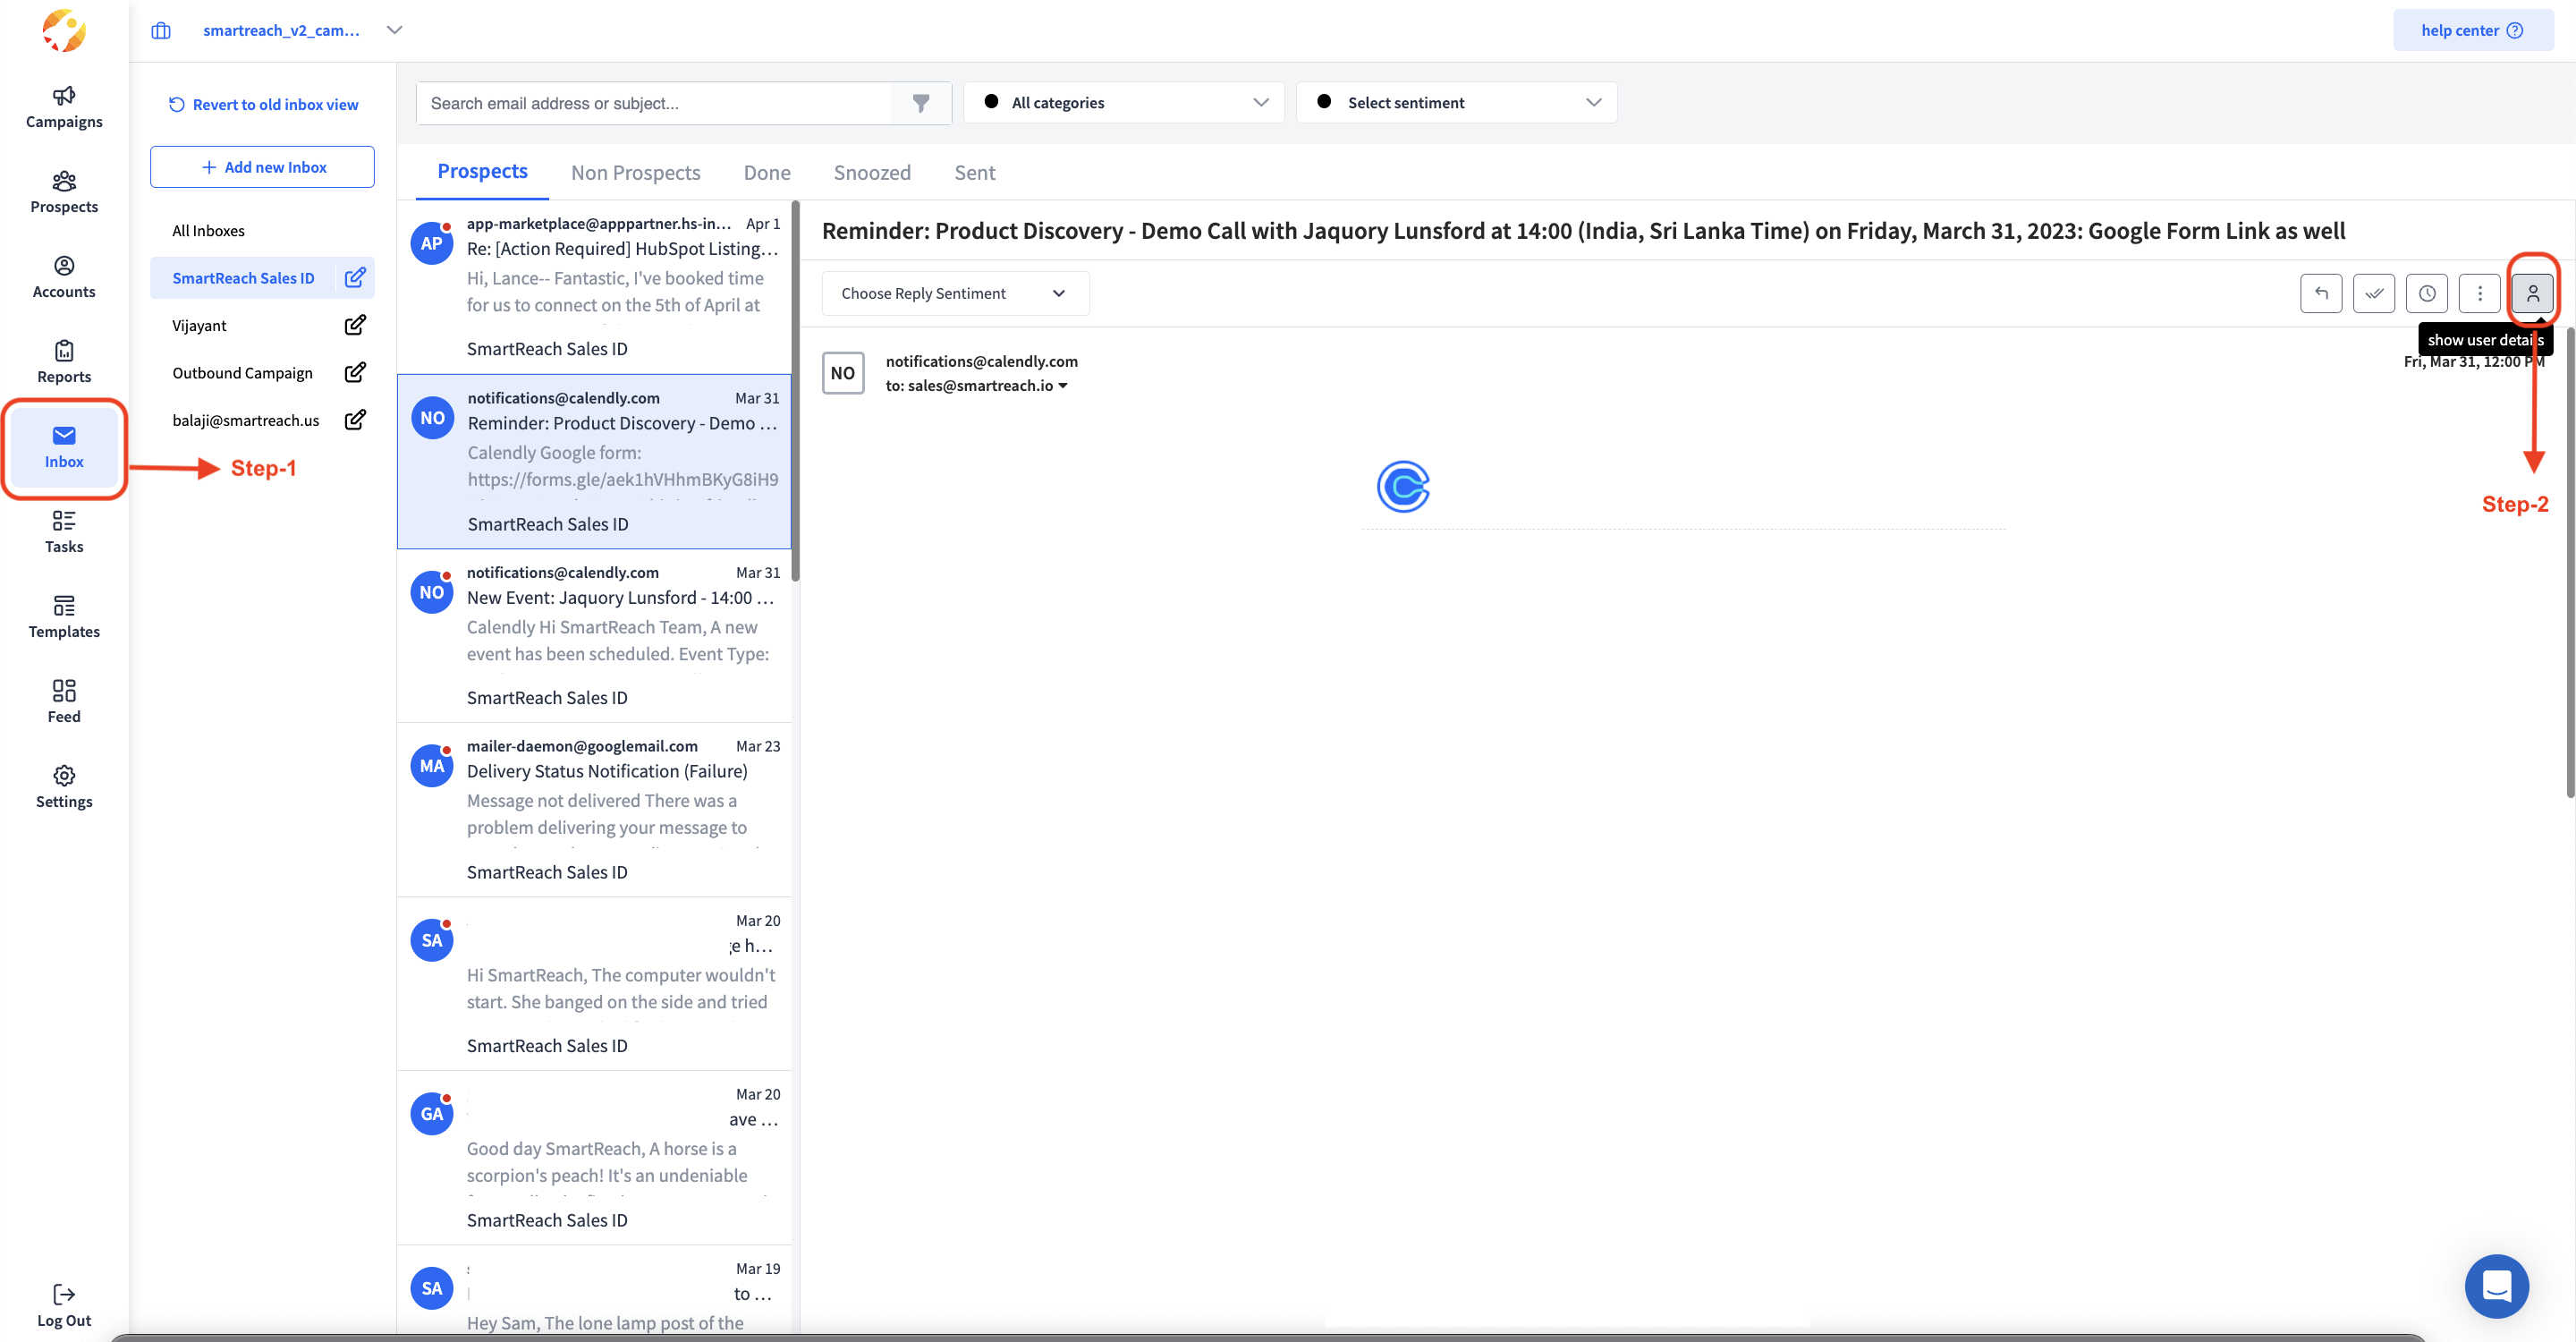Click the show user details icon
This screenshot has height=1342, width=2576.
[x=2532, y=293]
